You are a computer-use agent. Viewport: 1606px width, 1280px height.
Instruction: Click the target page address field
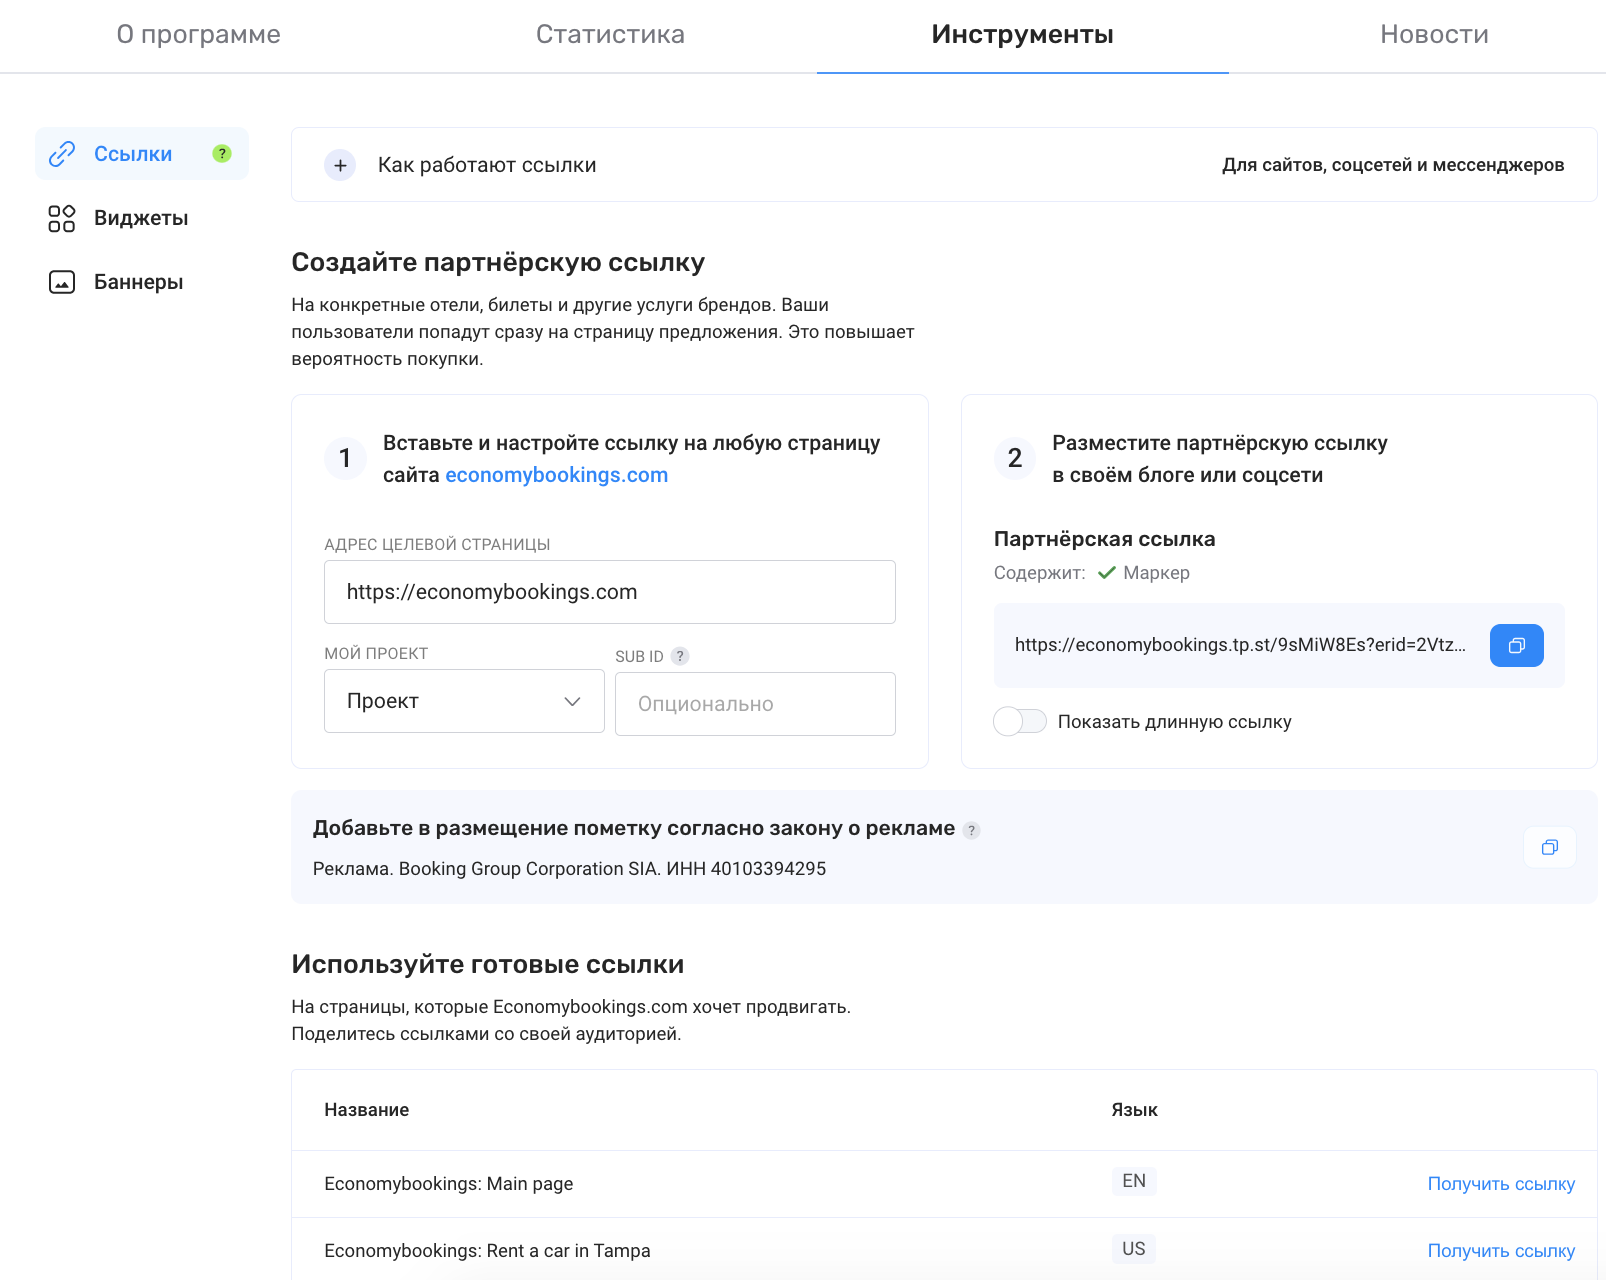click(x=609, y=592)
